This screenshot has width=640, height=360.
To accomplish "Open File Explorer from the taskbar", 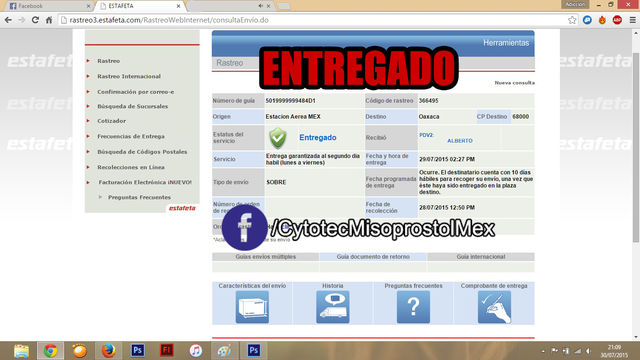I will click(21, 351).
